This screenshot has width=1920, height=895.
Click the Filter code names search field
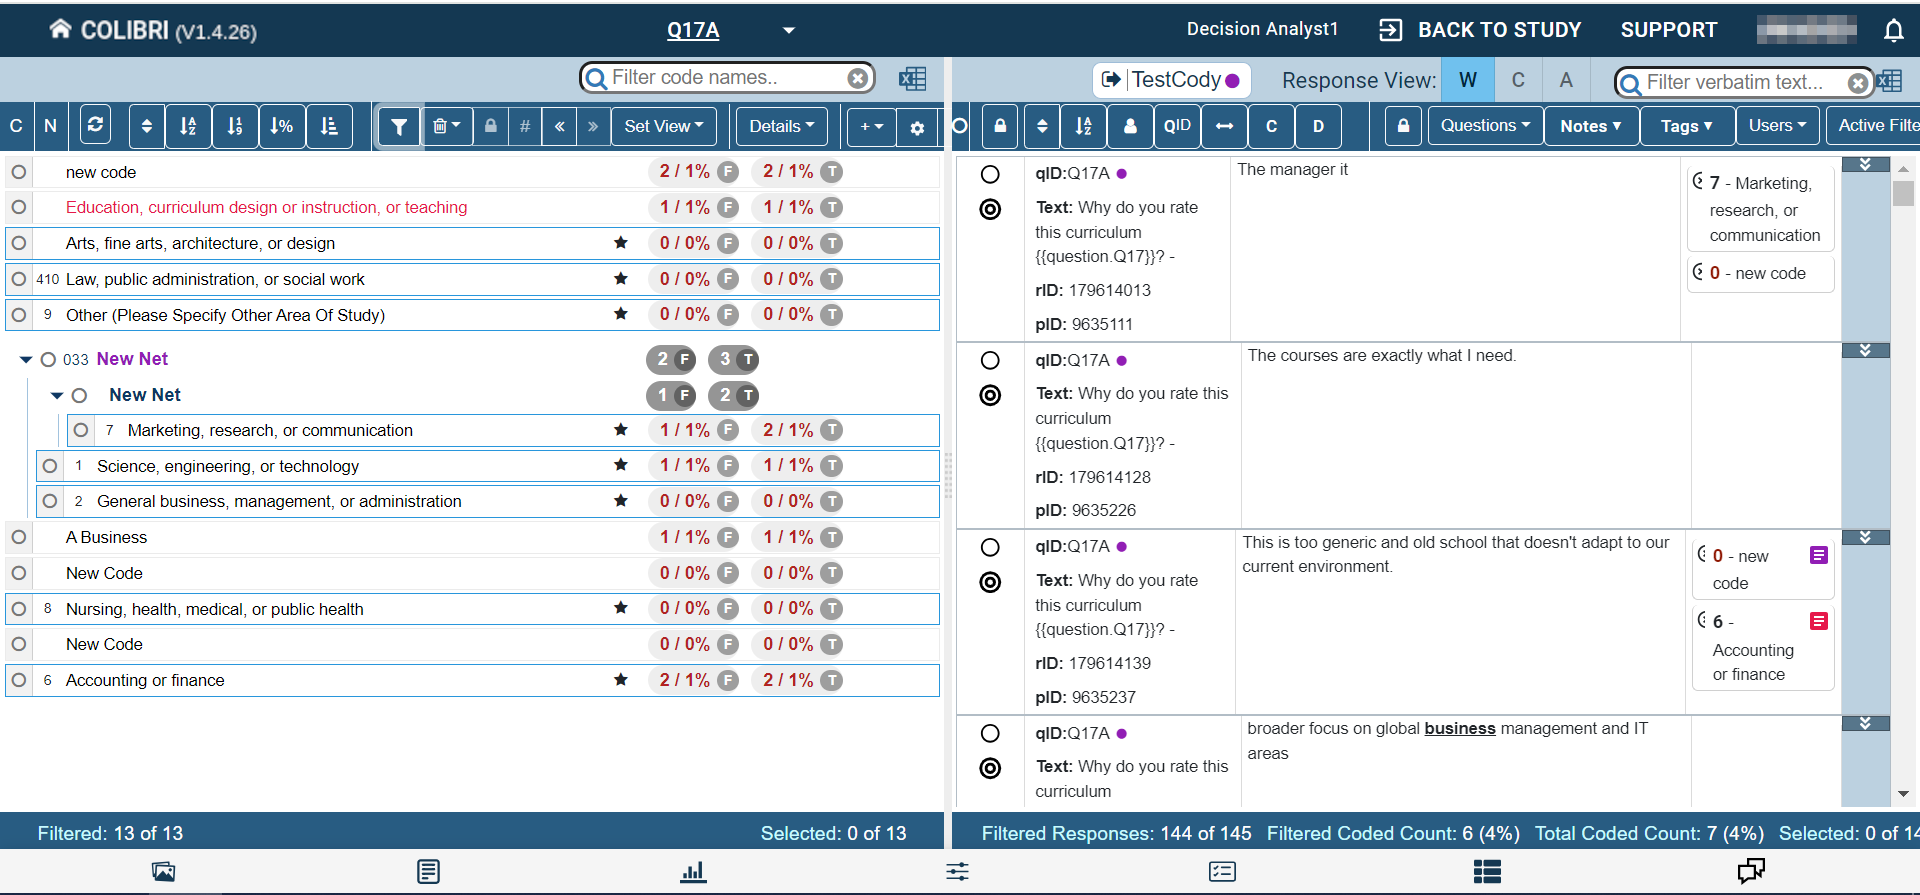[725, 78]
